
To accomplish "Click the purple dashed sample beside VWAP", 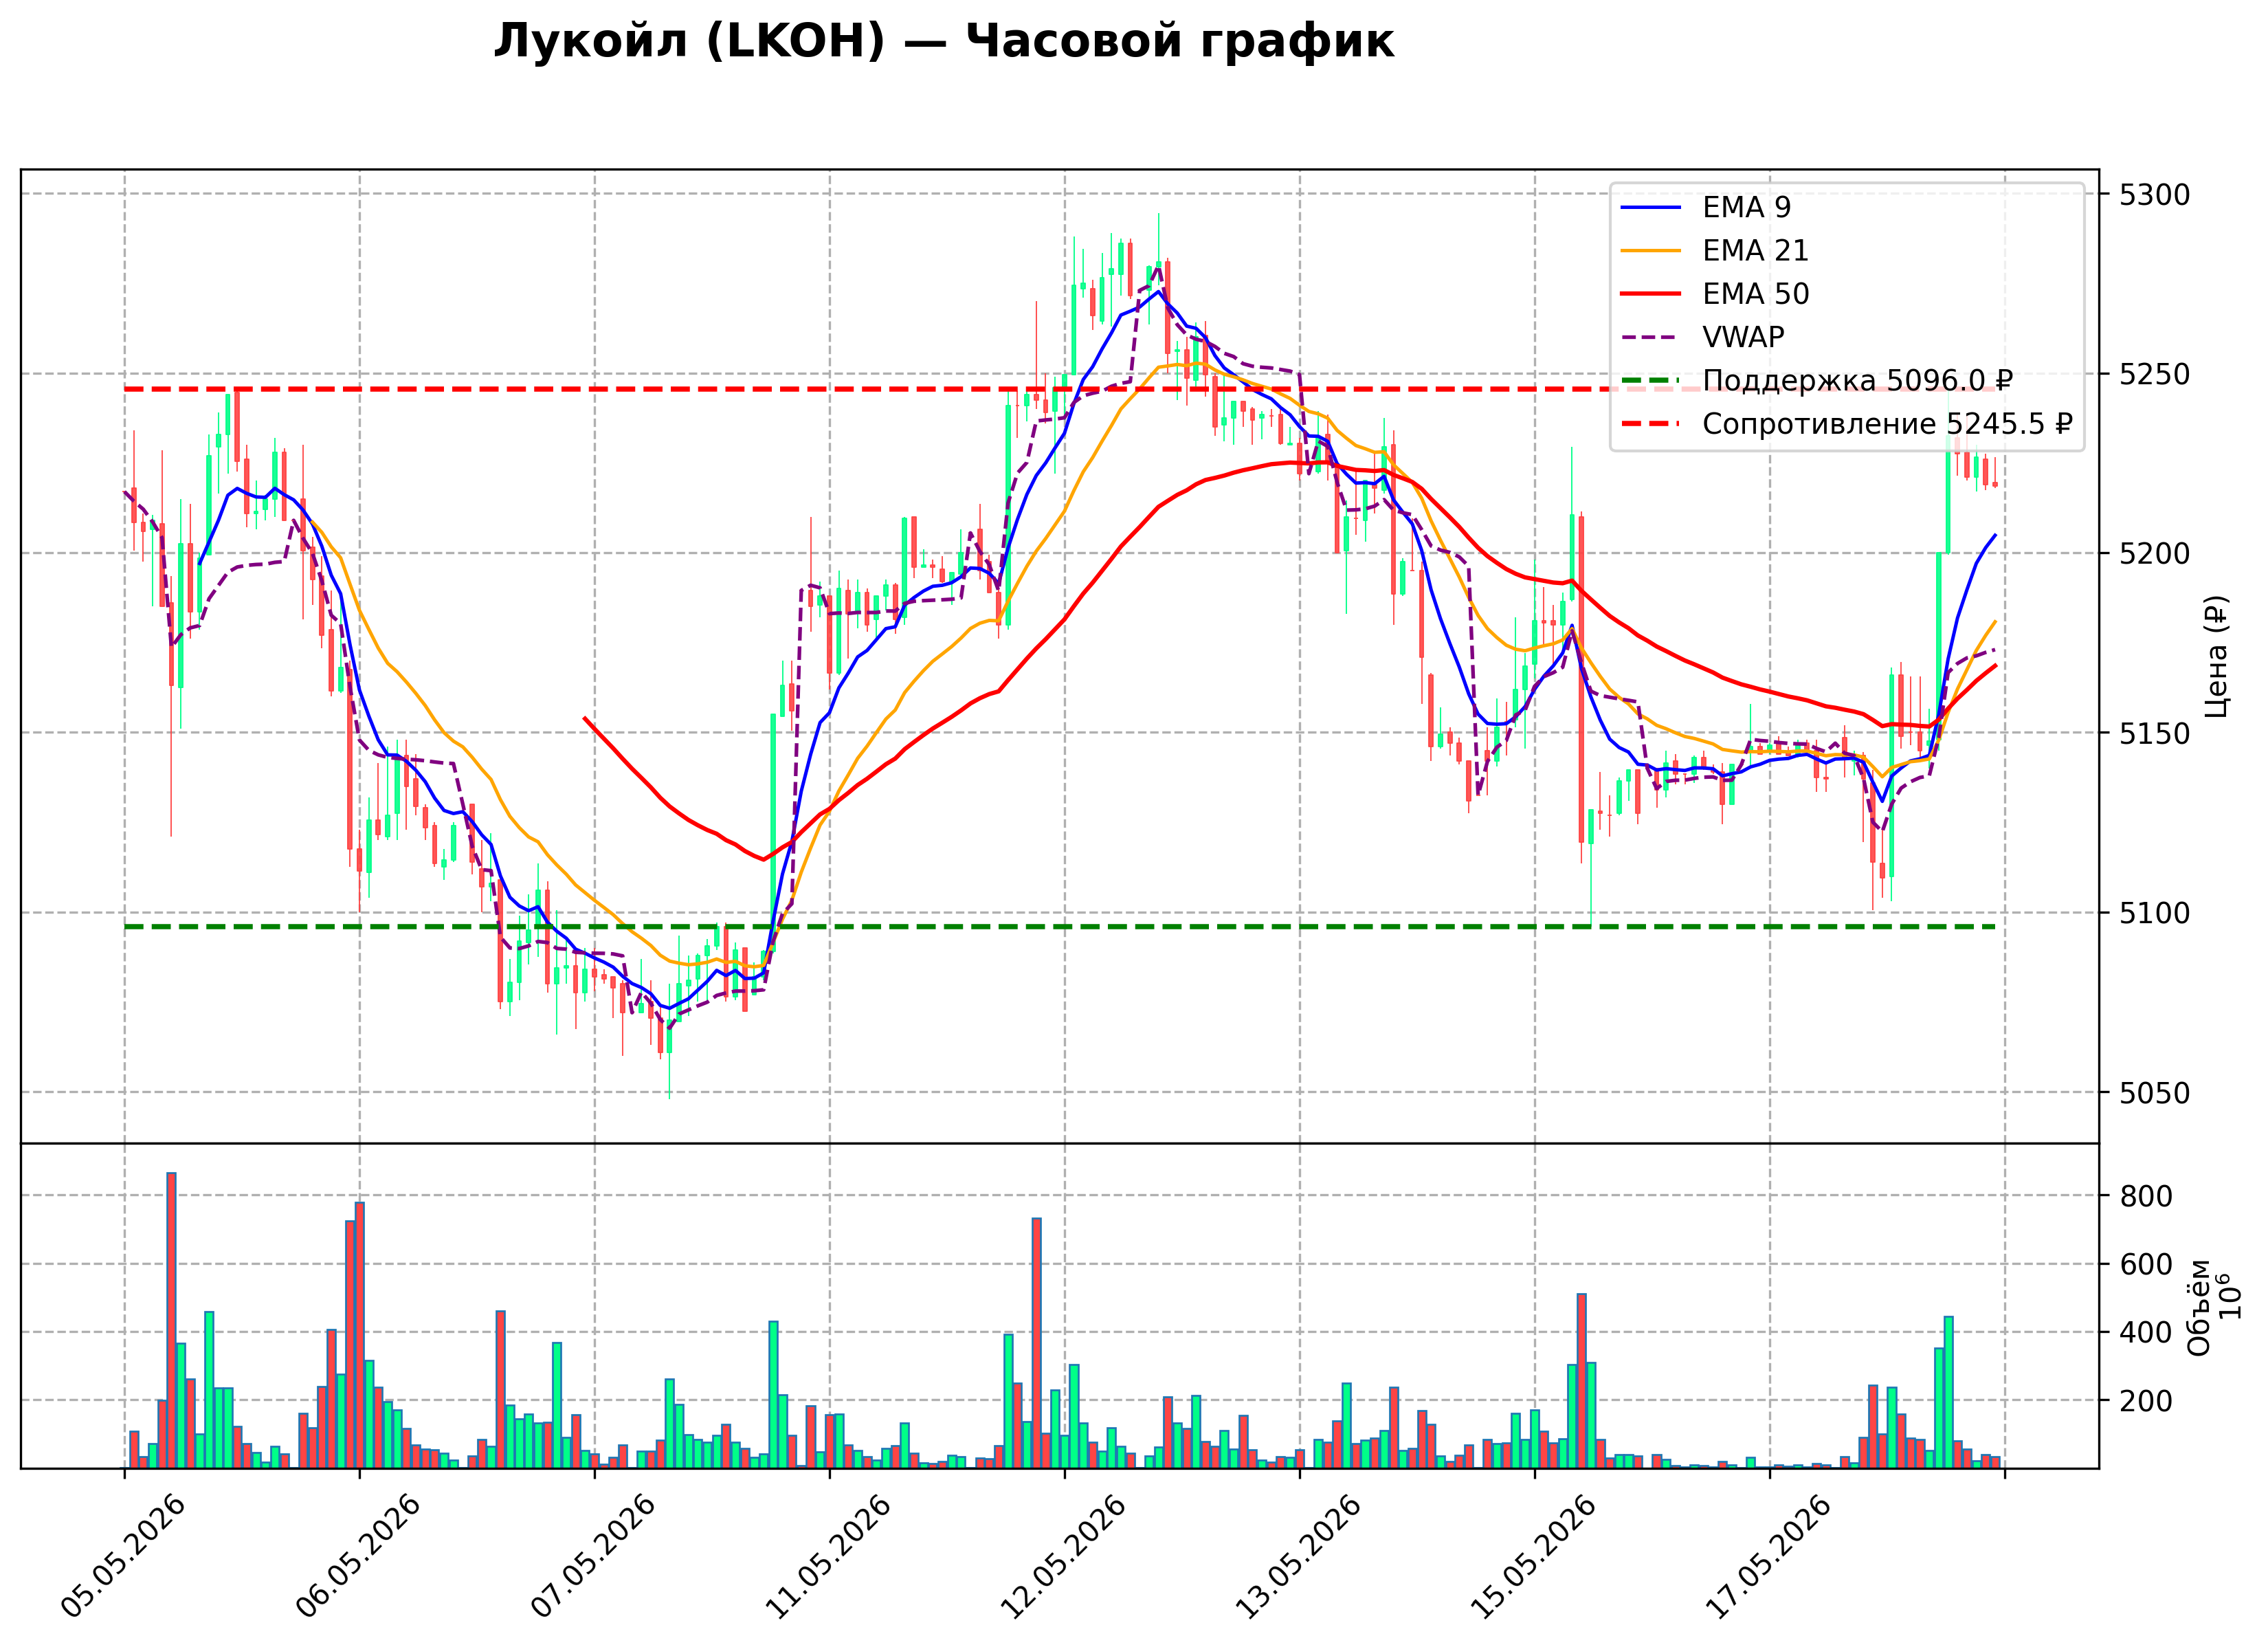I will [x=1651, y=338].
